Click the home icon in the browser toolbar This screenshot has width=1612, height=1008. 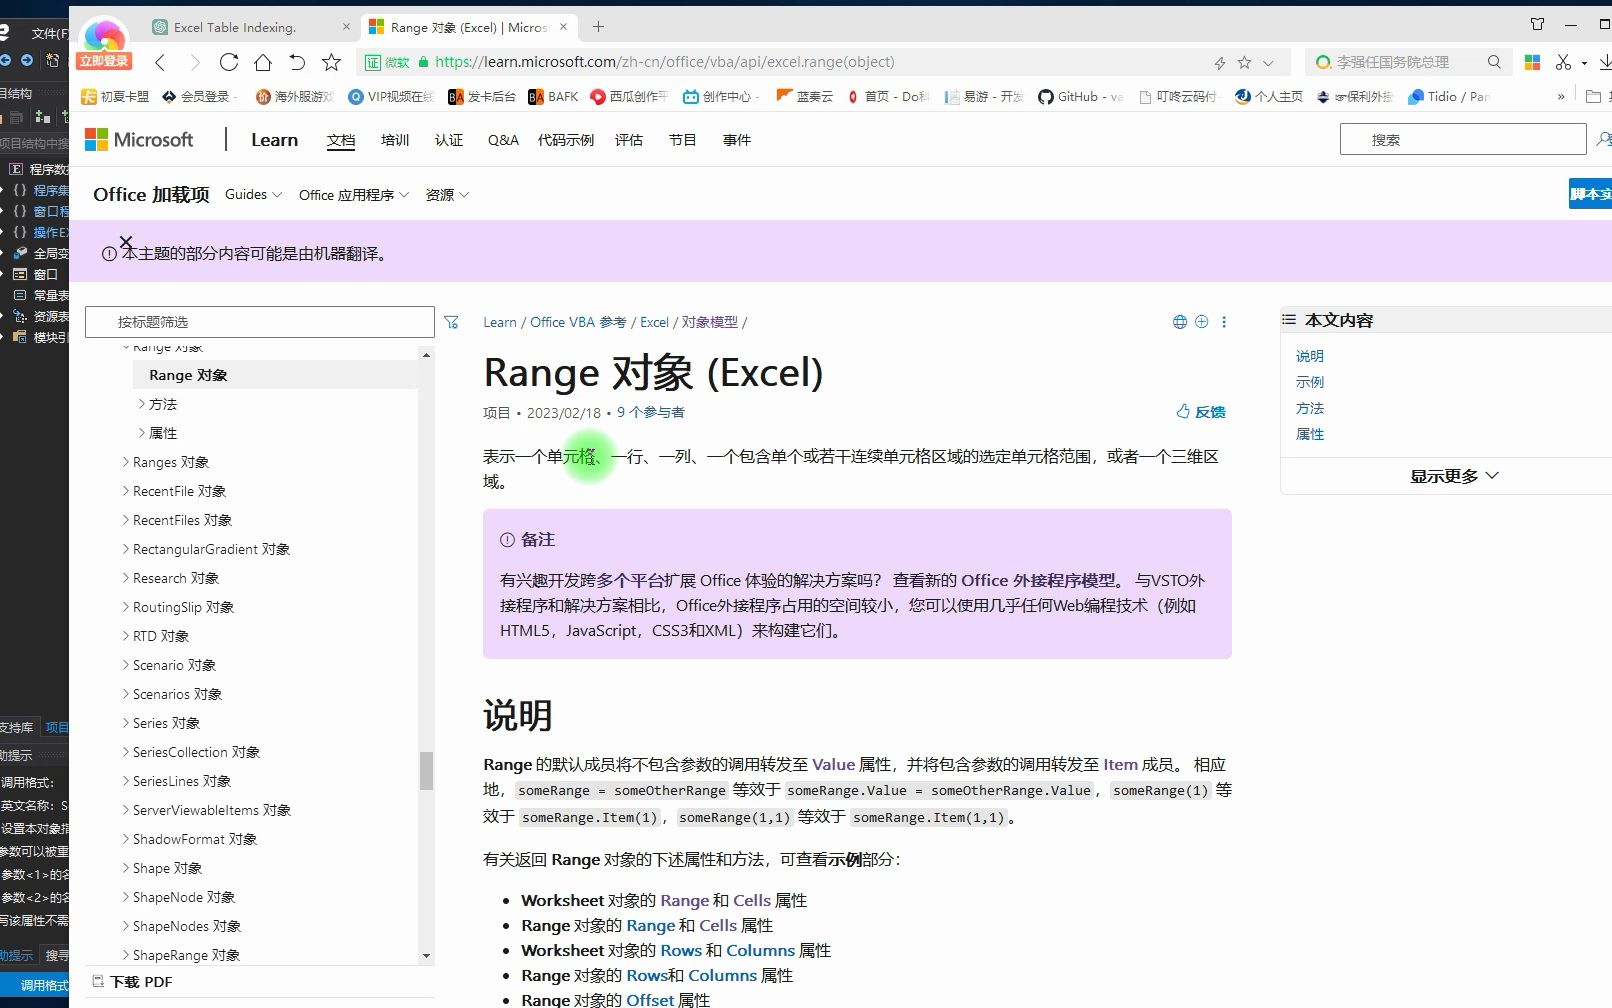pos(262,61)
